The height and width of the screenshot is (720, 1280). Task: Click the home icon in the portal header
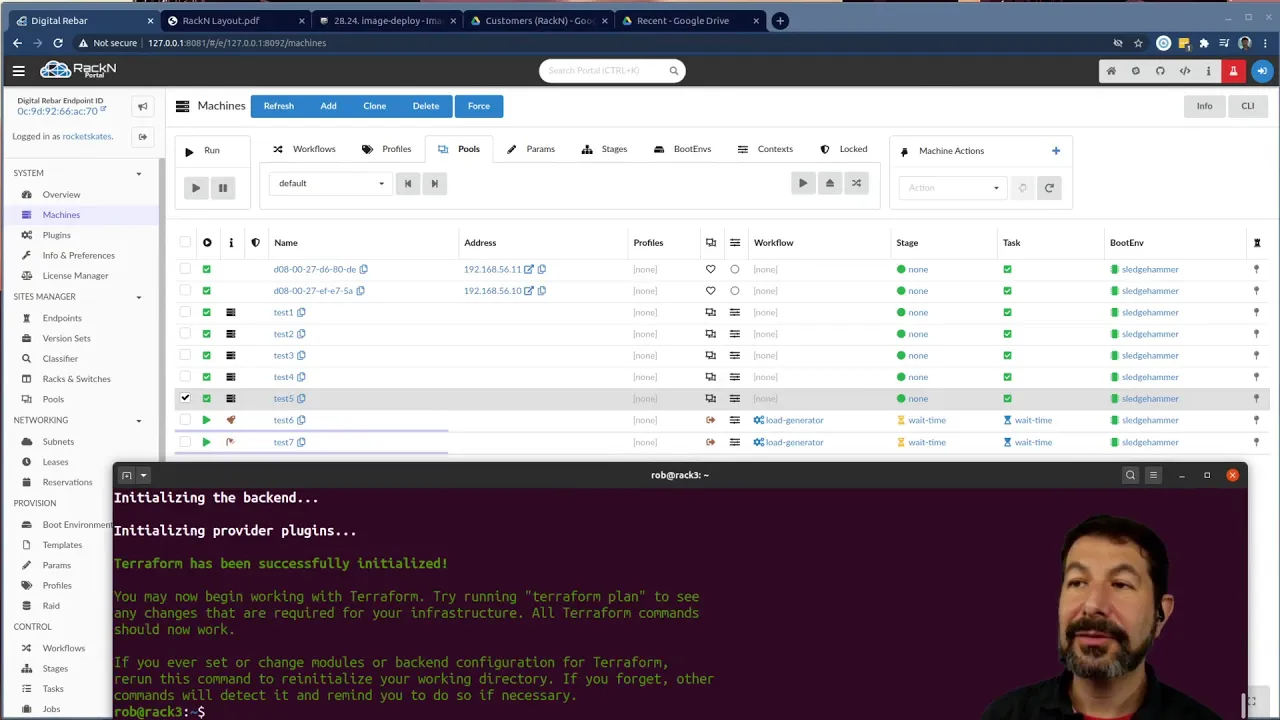pos(1111,71)
